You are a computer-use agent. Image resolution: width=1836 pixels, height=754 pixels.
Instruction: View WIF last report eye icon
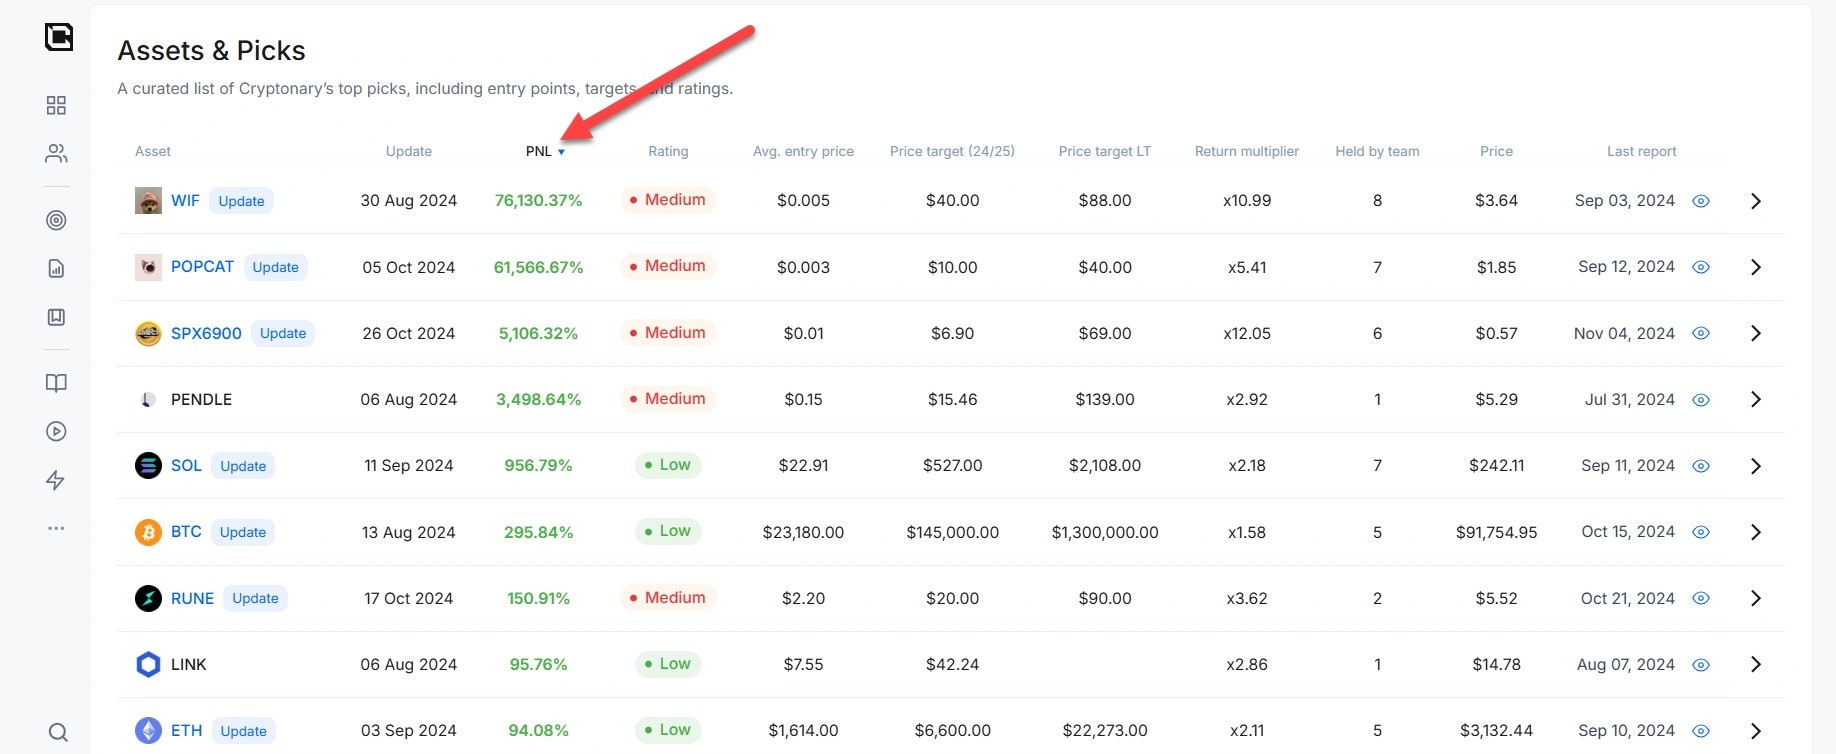point(1700,201)
